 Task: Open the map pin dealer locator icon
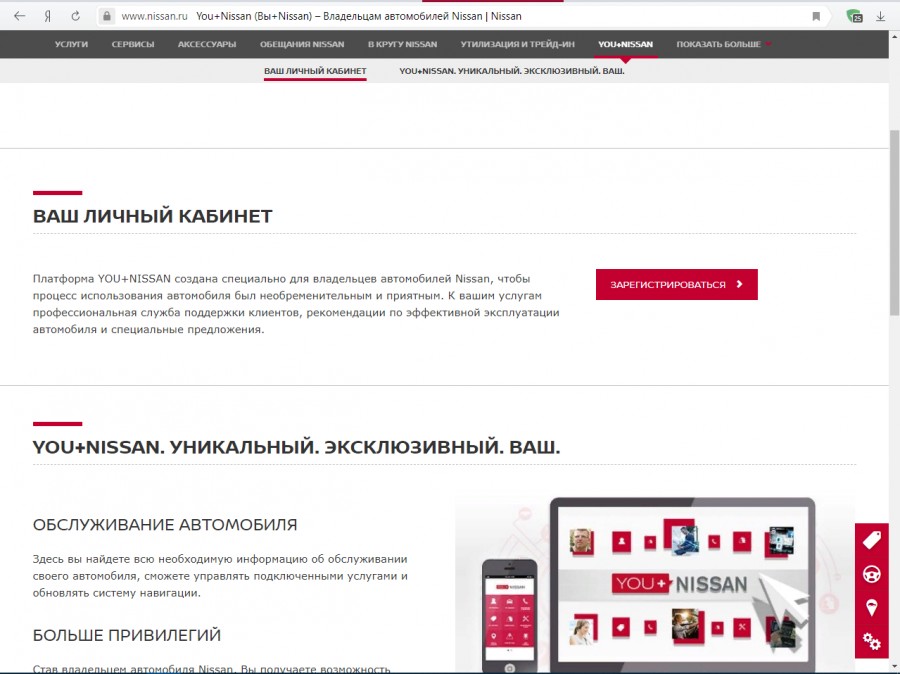[x=871, y=607]
